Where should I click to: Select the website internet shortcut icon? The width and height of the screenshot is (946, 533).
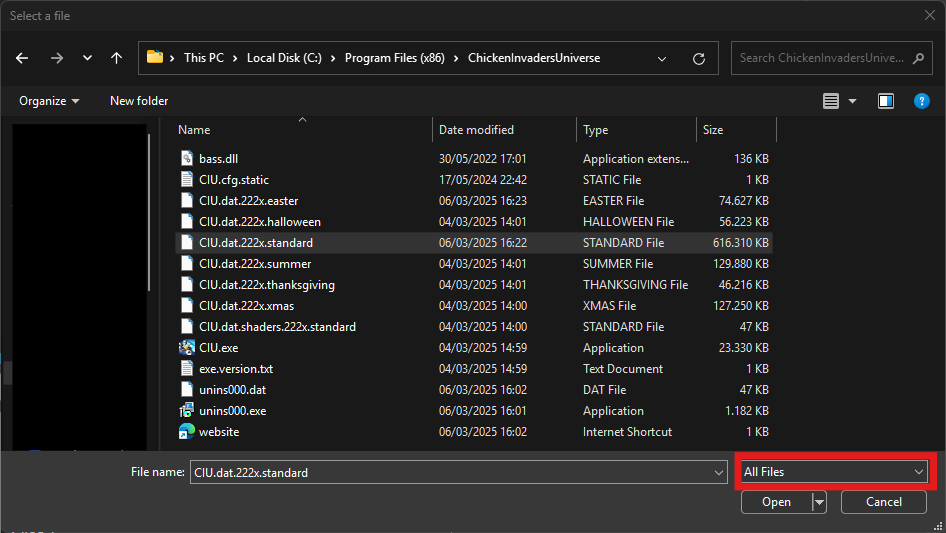click(x=187, y=432)
